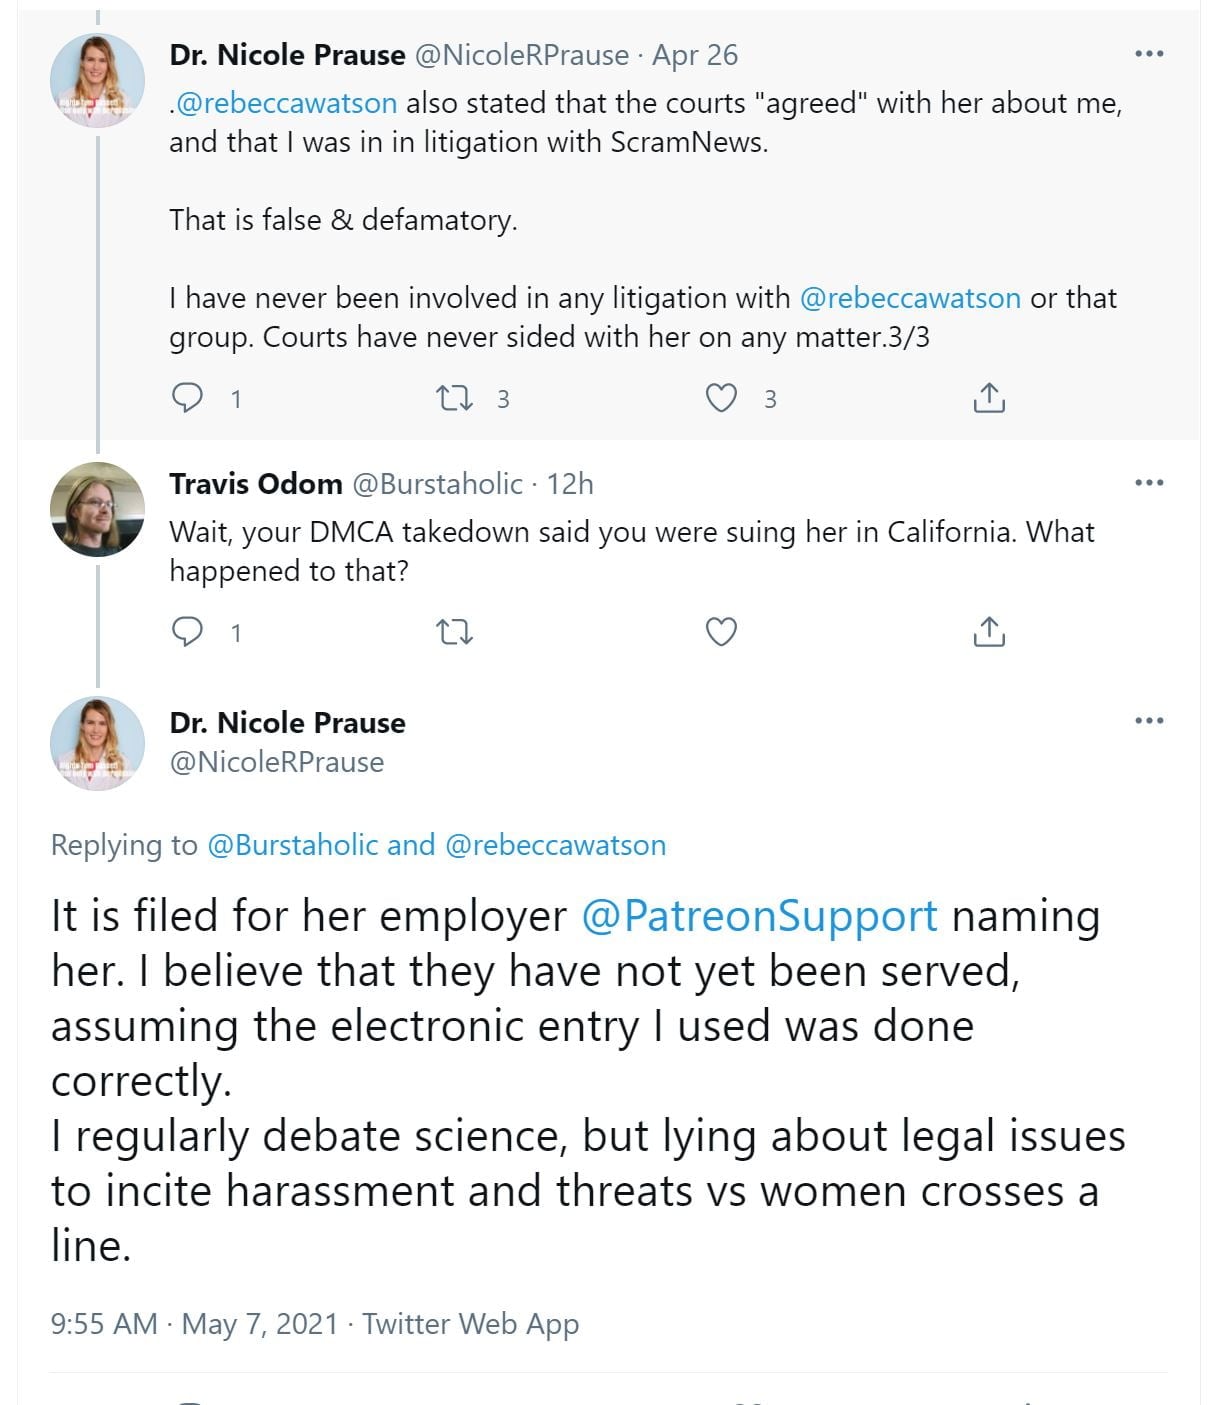
Task: Click the Travis Odom display name
Action: pos(256,484)
